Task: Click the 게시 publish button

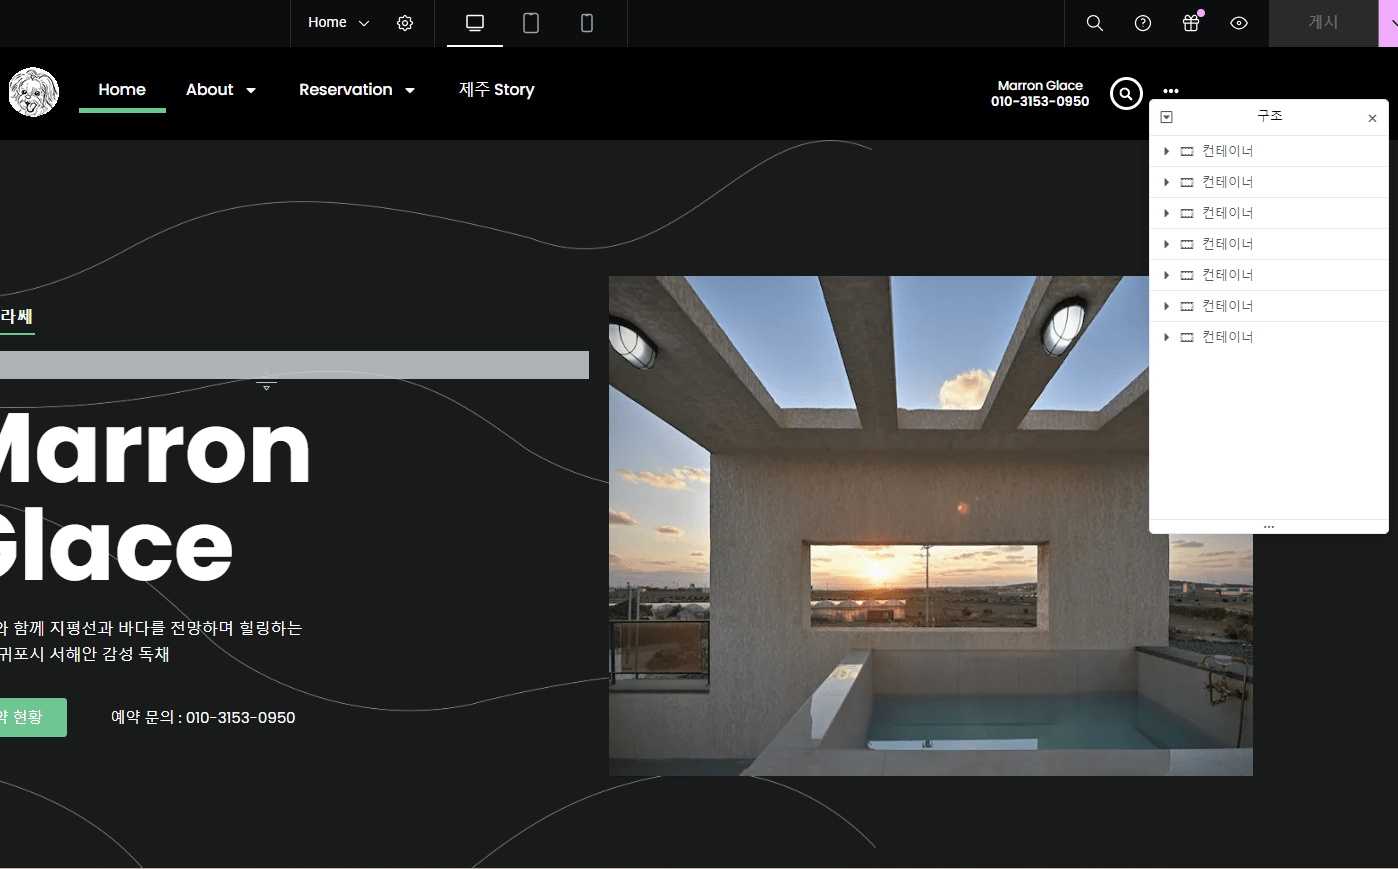Action: [1322, 23]
